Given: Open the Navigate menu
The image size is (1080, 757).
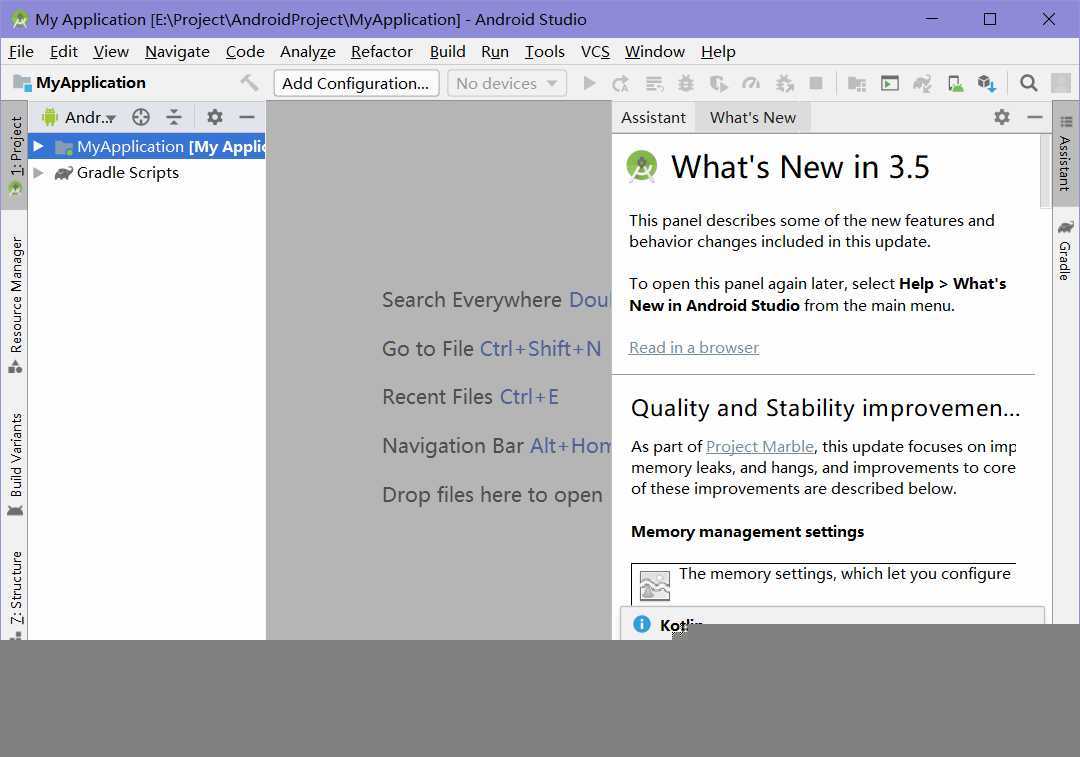Looking at the screenshot, I should (x=177, y=52).
